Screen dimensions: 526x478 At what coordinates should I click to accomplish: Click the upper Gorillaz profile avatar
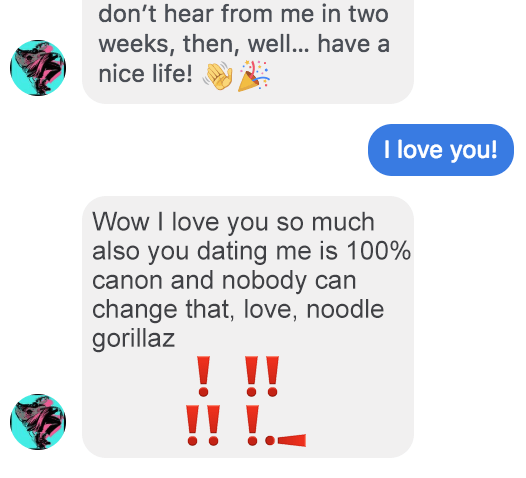pyautogui.click(x=38, y=68)
